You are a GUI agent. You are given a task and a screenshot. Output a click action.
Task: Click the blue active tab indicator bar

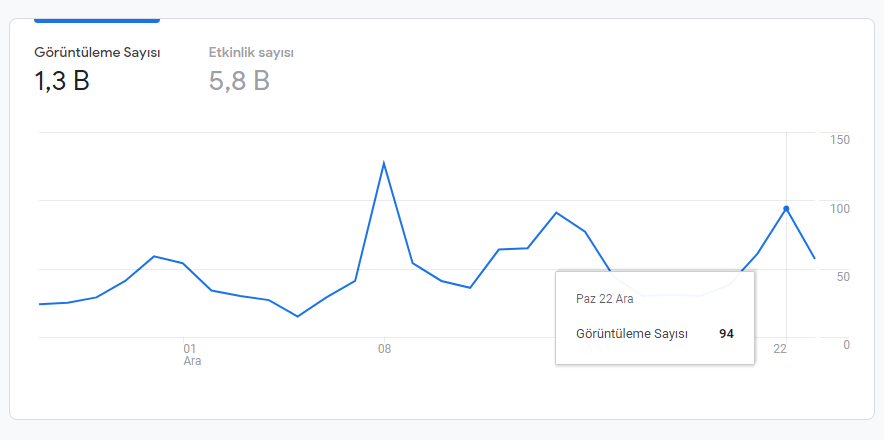click(97, 21)
